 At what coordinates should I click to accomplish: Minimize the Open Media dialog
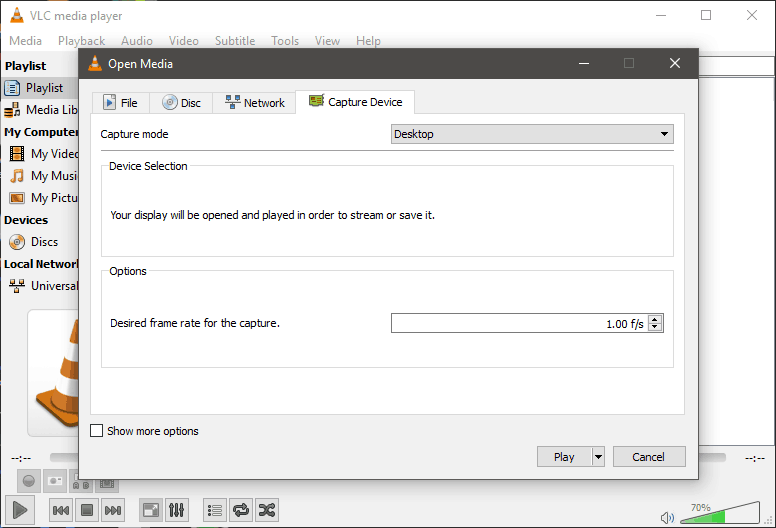click(x=584, y=63)
